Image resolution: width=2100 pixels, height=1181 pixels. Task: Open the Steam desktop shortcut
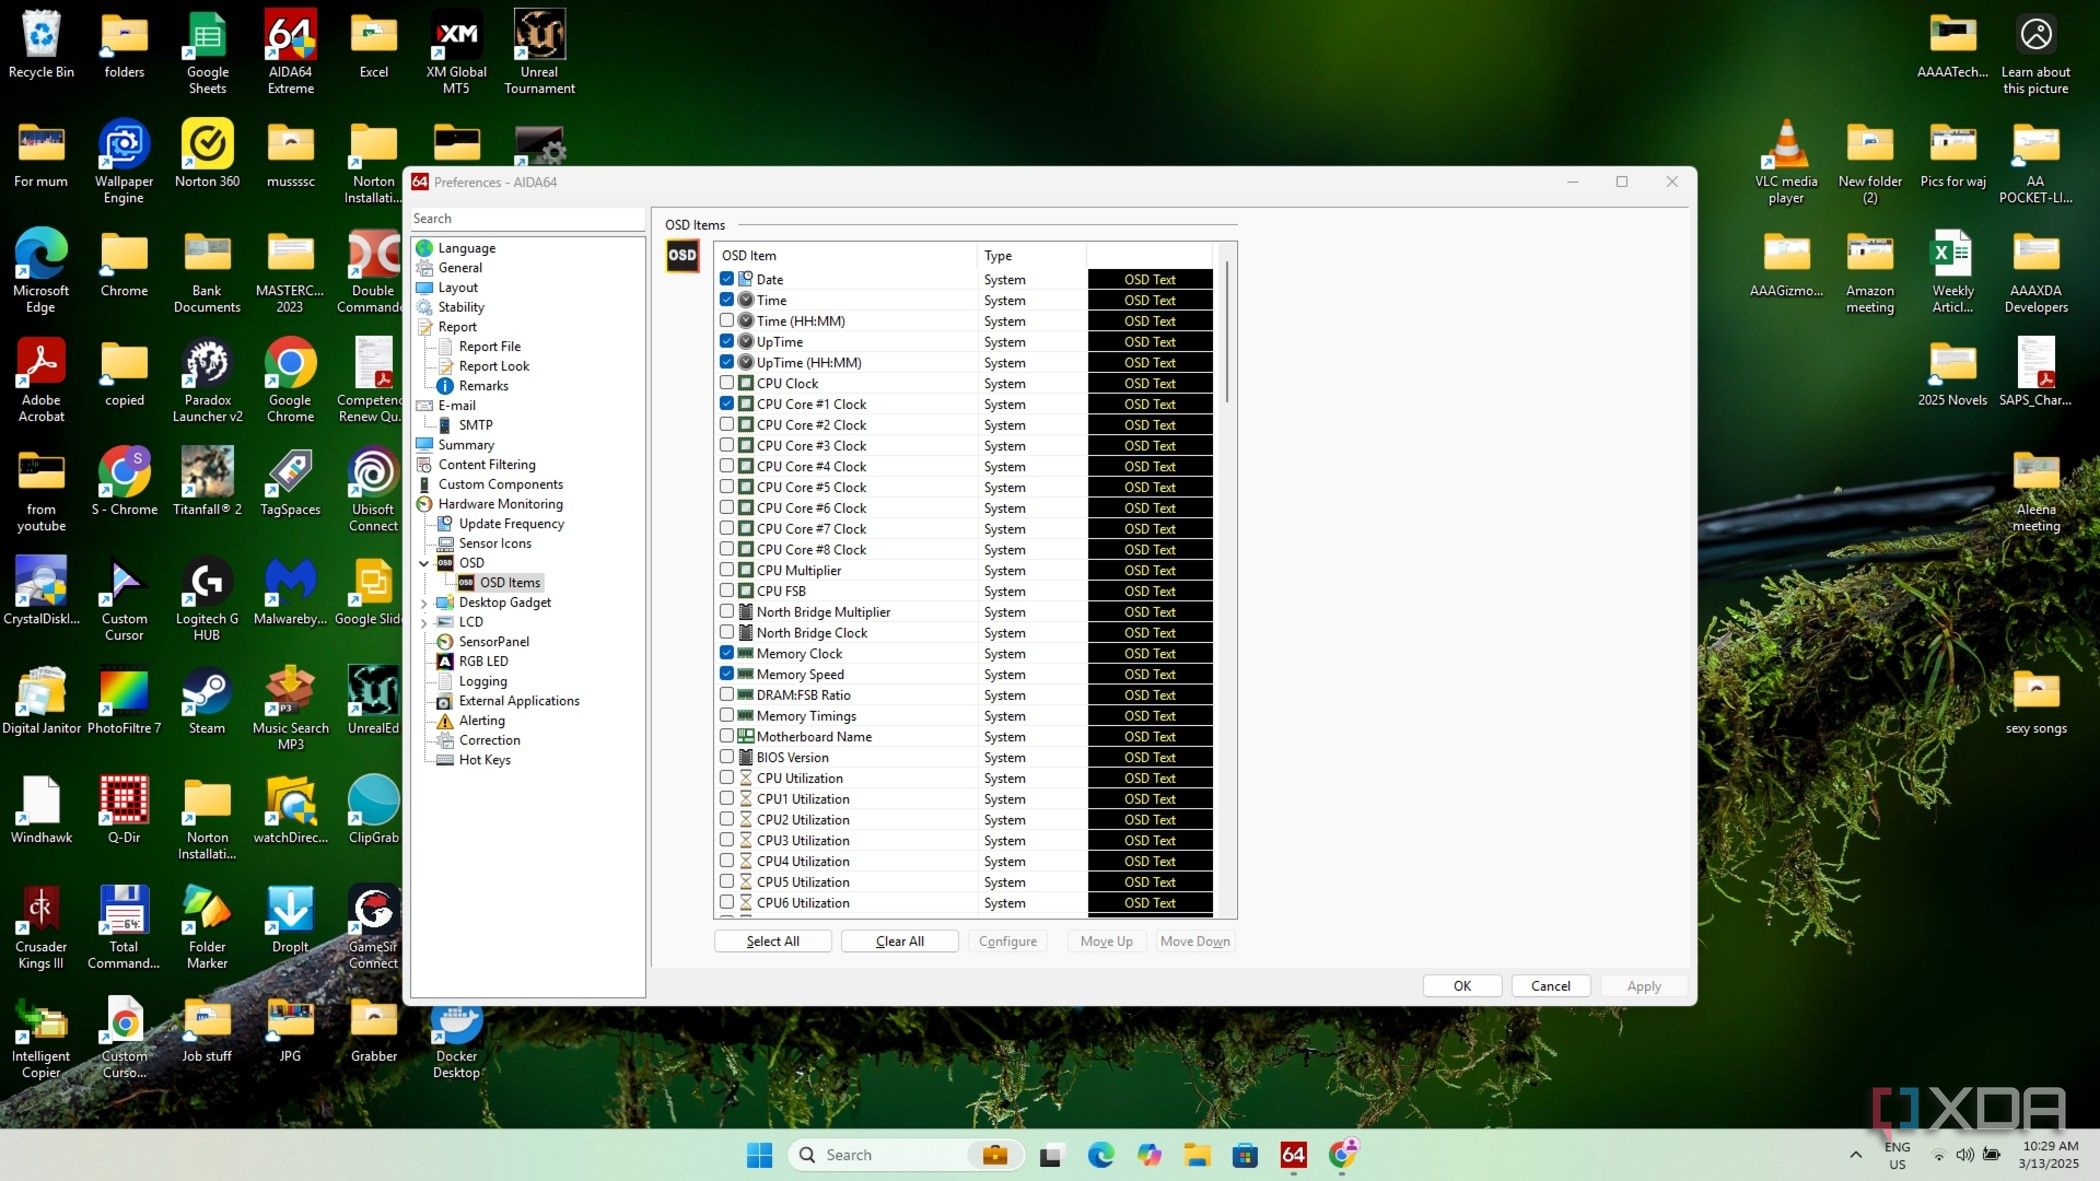click(x=207, y=700)
